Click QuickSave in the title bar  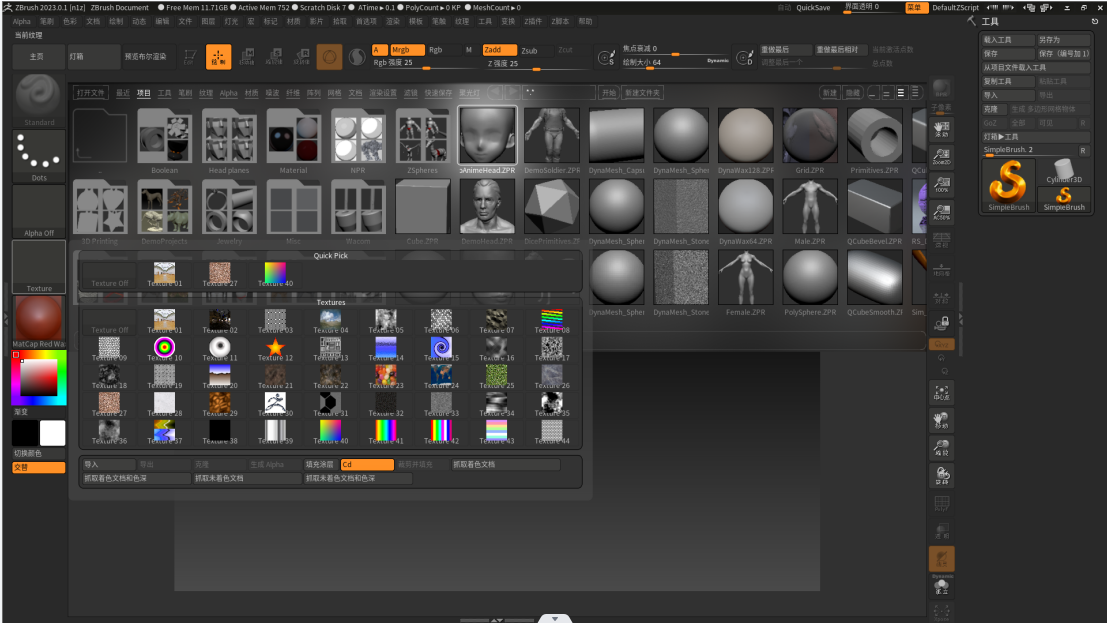tap(813, 7)
